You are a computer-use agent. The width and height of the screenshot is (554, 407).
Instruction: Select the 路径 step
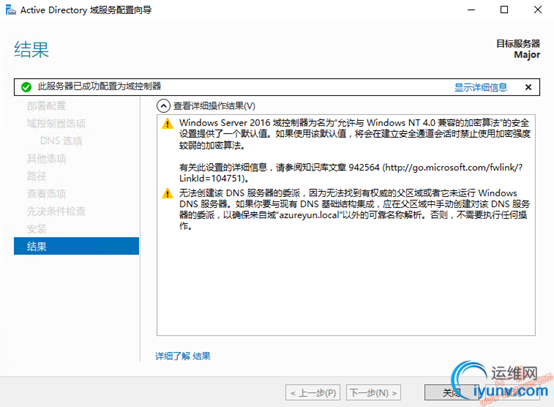[x=37, y=176]
